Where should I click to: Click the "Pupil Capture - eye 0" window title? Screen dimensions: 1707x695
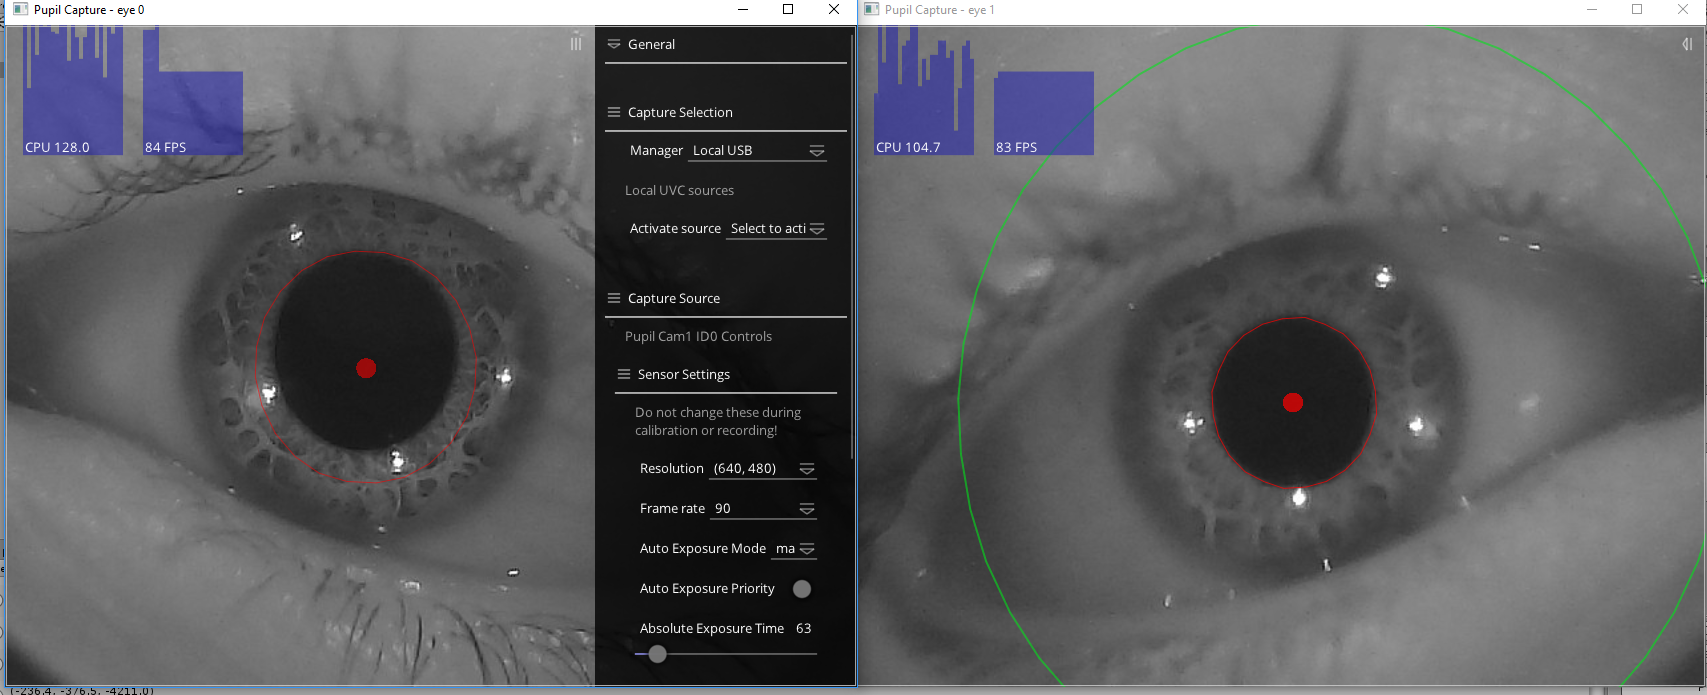tap(89, 10)
